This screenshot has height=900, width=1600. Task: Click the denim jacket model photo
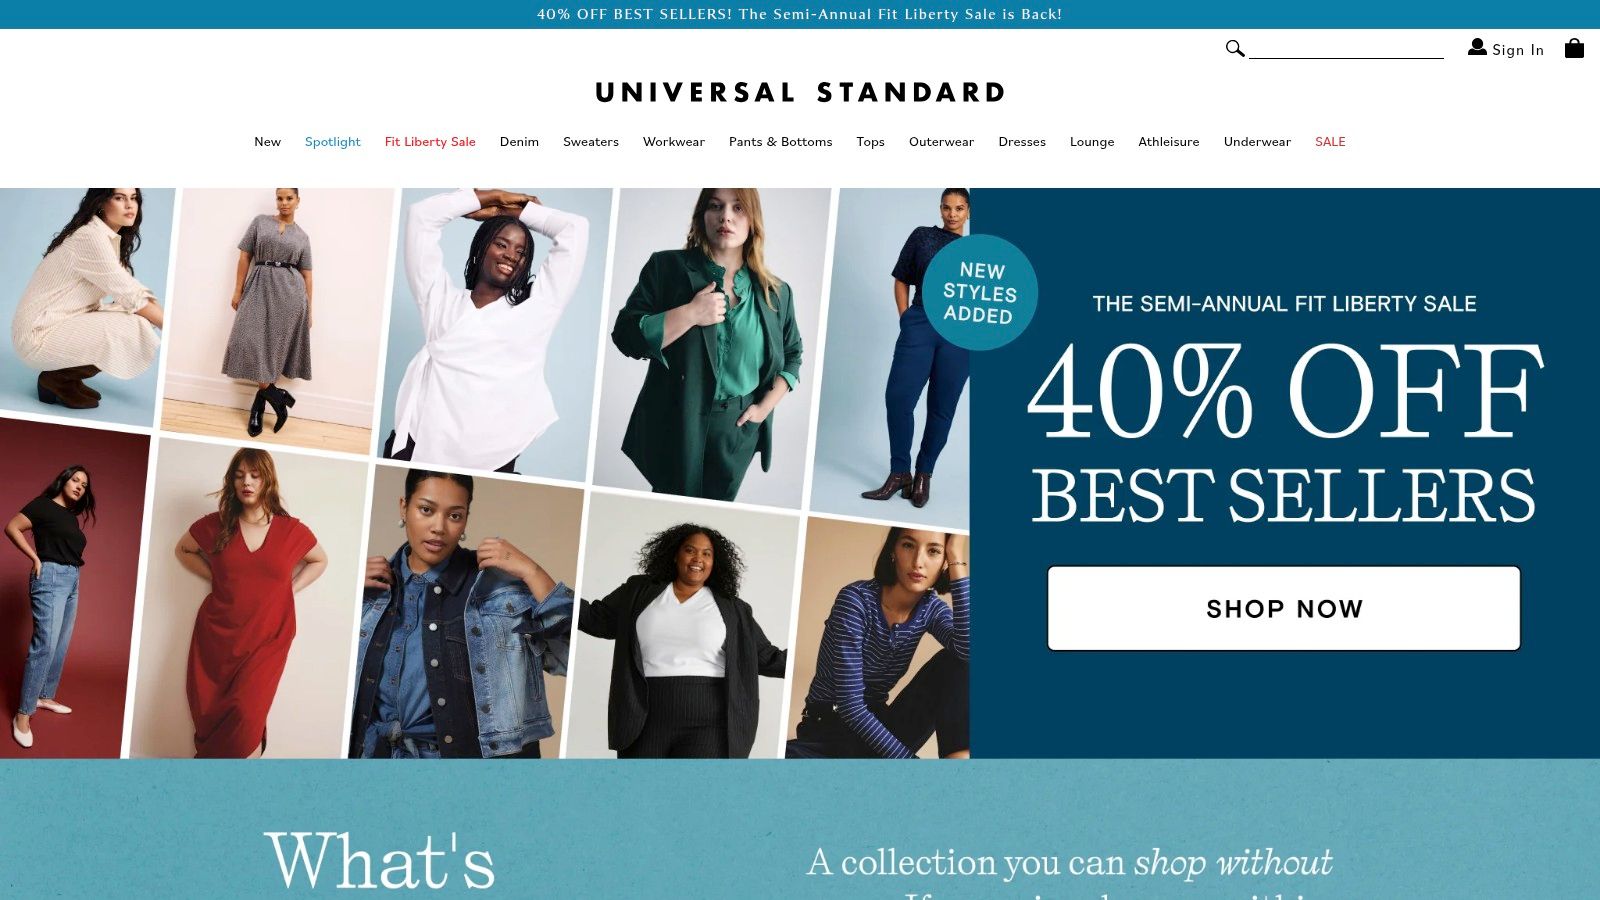point(466,612)
